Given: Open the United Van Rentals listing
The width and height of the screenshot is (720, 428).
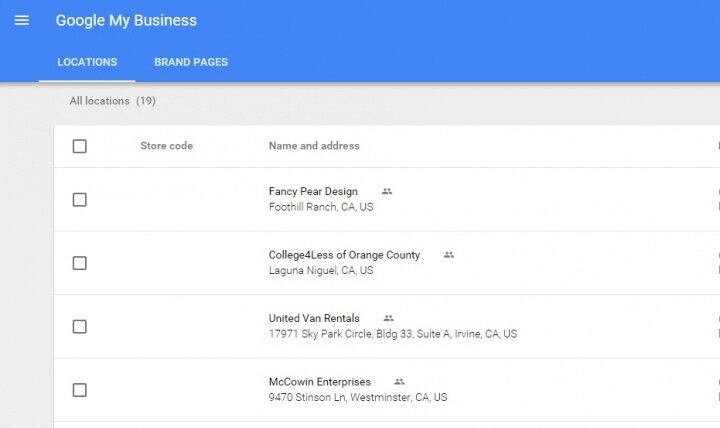Looking at the screenshot, I should pyautogui.click(x=314, y=318).
